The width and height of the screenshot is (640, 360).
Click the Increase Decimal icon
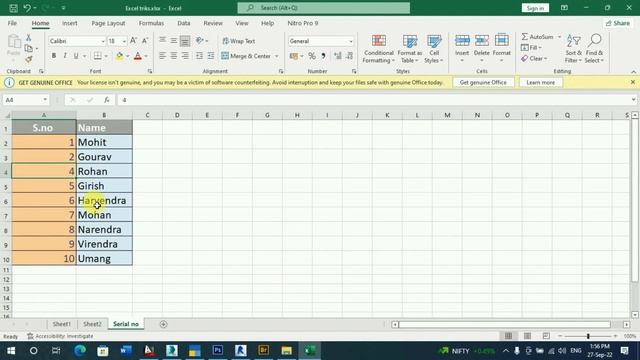click(x=338, y=56)
